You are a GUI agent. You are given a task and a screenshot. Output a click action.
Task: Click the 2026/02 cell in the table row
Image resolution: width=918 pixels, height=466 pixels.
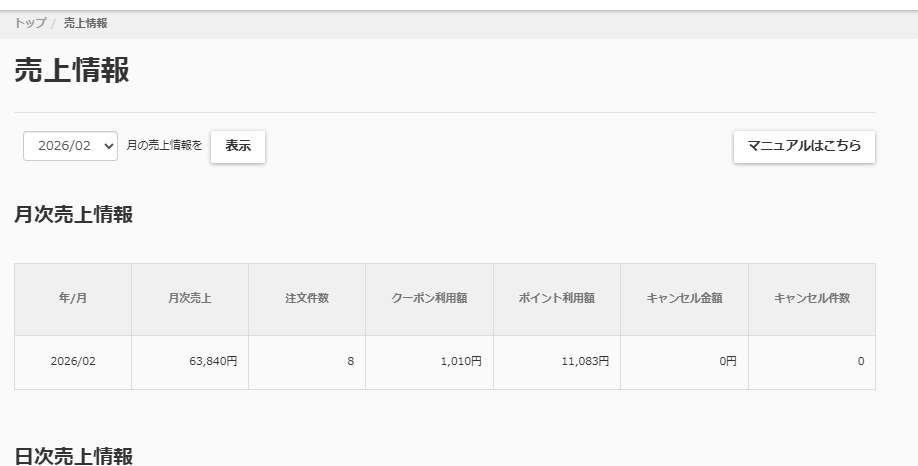(x=73, y=362)
